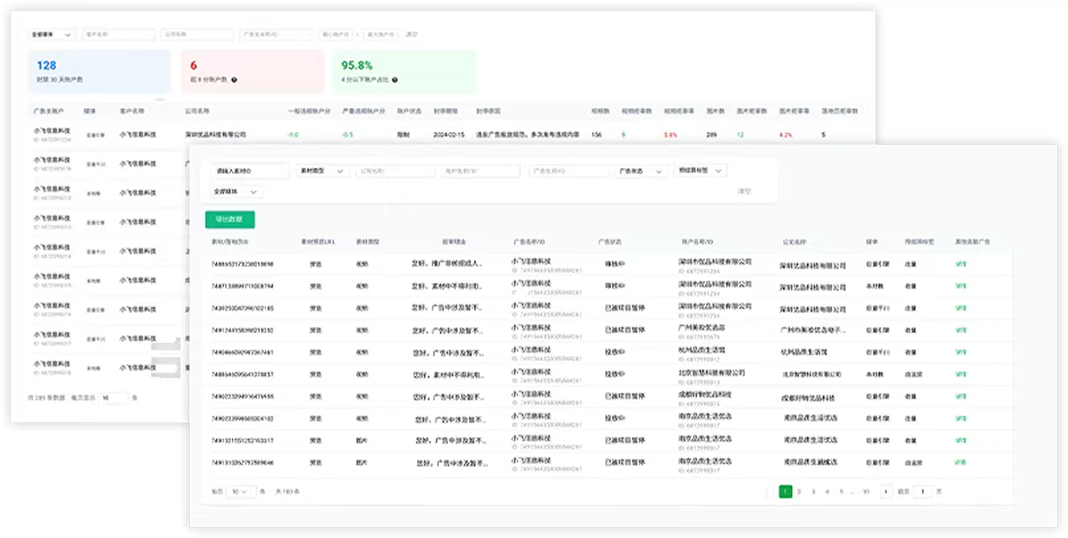Viewport: 1068px width, 538px height.
Task: Click the red 4.2% image rejection rate
Action: click(785, 135)
